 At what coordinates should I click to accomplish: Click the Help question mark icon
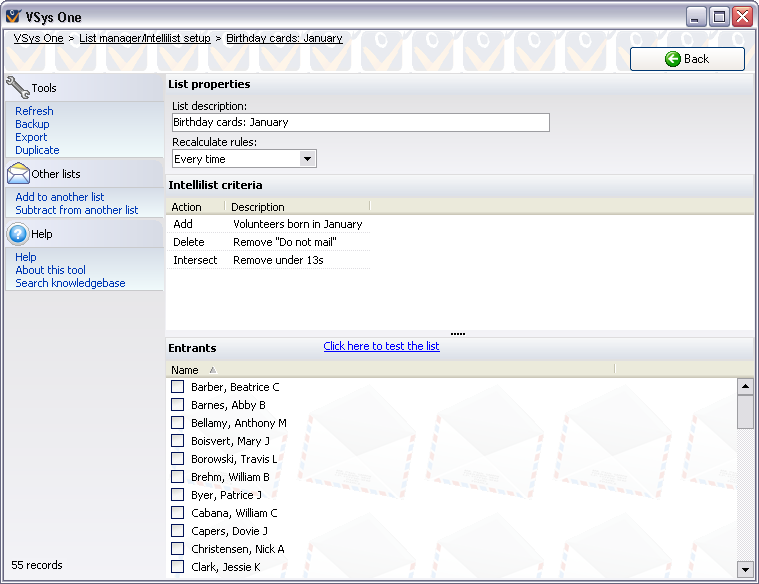click(18, 234)
